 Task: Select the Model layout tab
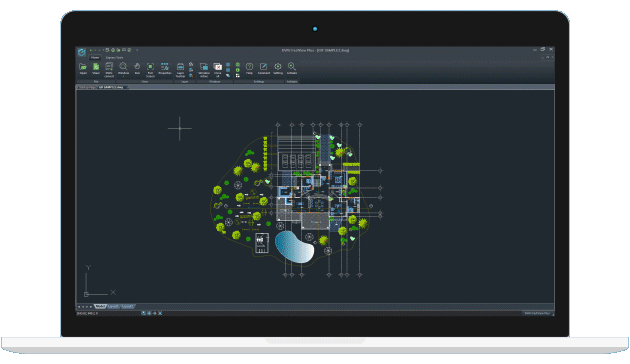click(100, 307)
